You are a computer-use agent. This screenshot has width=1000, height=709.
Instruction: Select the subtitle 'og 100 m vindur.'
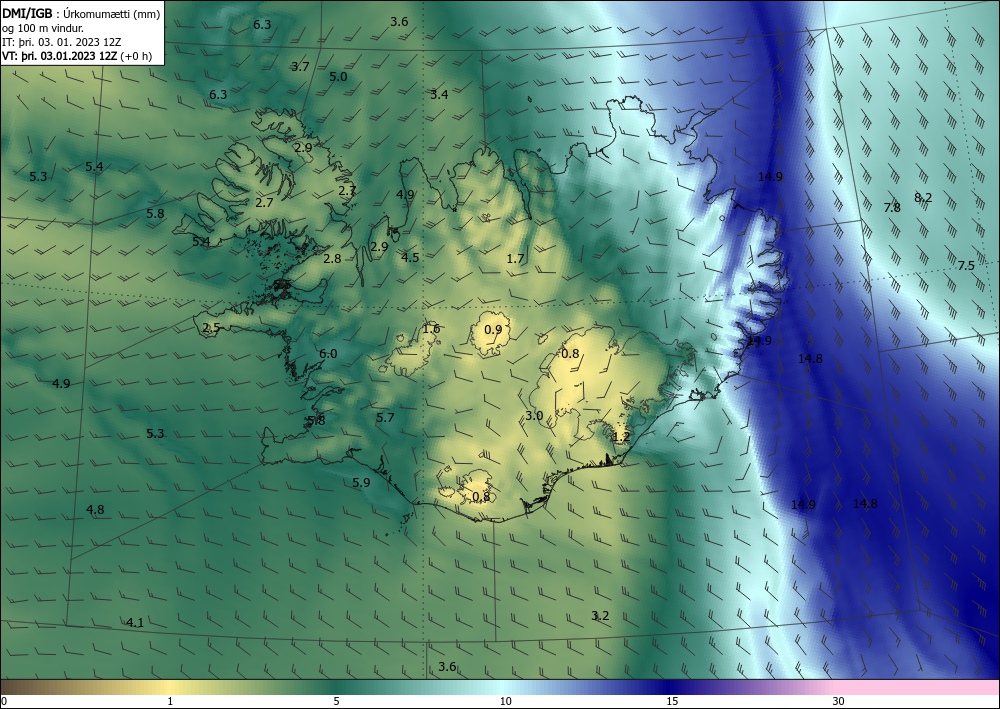coord(43,28)
